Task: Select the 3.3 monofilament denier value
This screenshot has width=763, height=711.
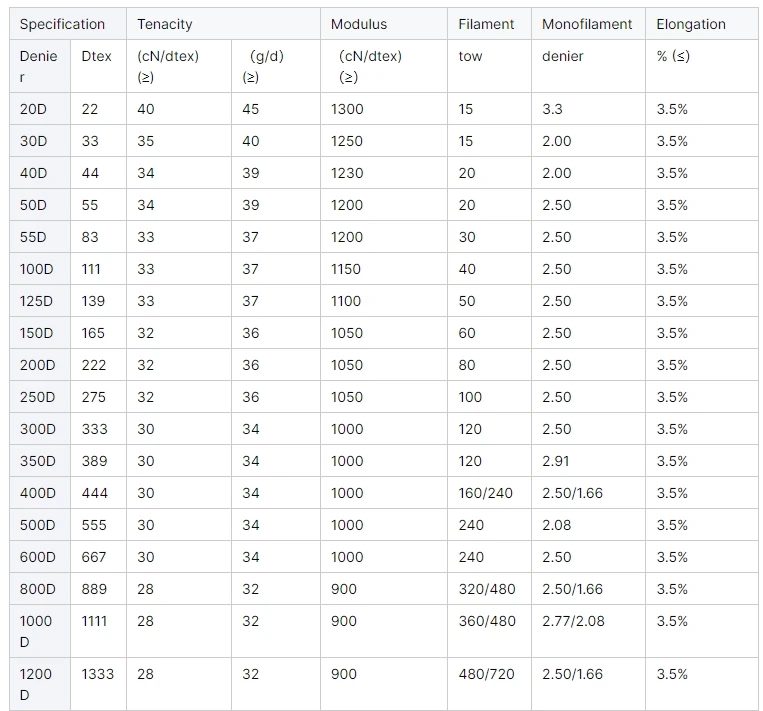Action: click(x=552, y=109)
